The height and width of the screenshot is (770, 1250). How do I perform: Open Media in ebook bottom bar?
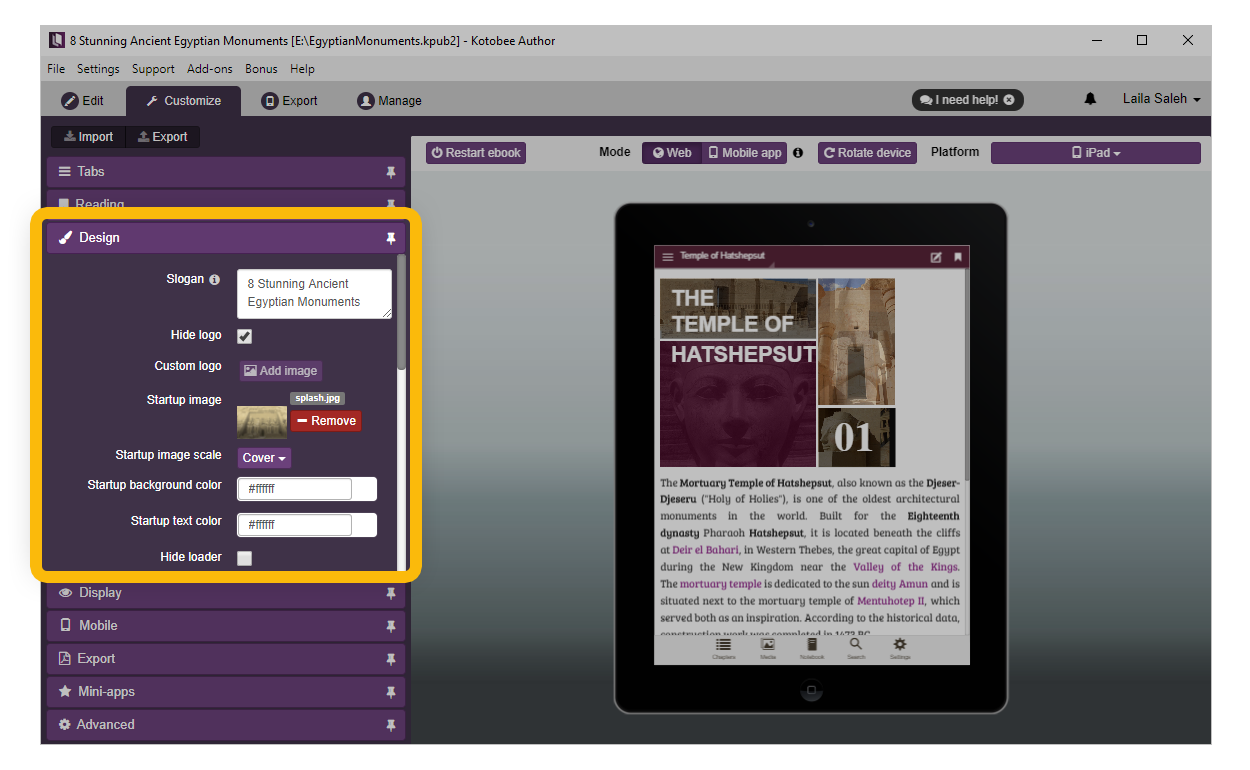(x=768, y=648)
